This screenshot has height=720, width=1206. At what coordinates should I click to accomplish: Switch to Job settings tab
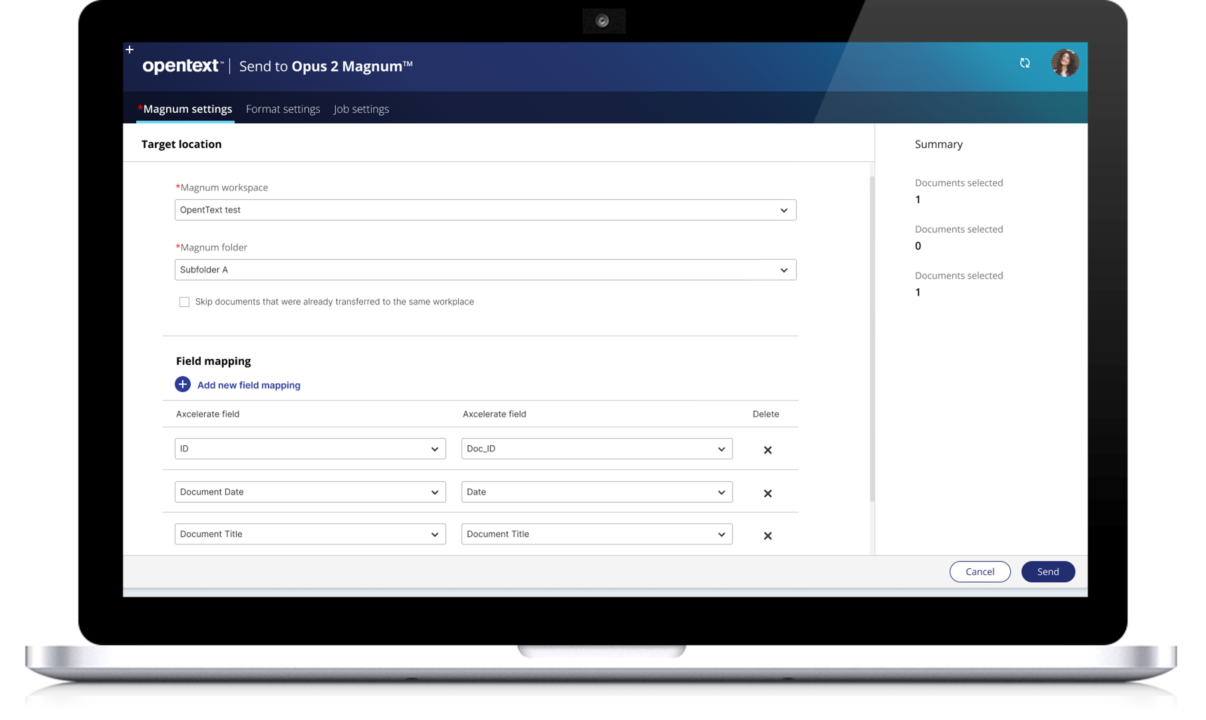362,109
